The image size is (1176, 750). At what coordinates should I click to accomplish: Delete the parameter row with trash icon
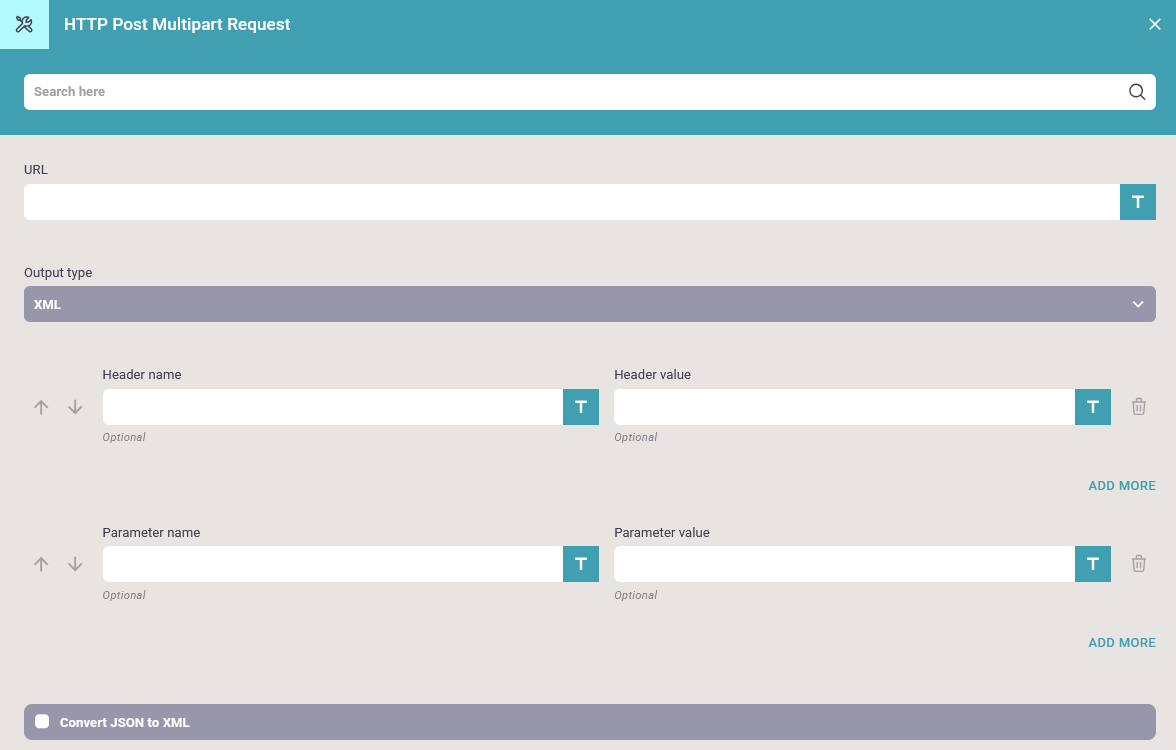click(1138, 564)
